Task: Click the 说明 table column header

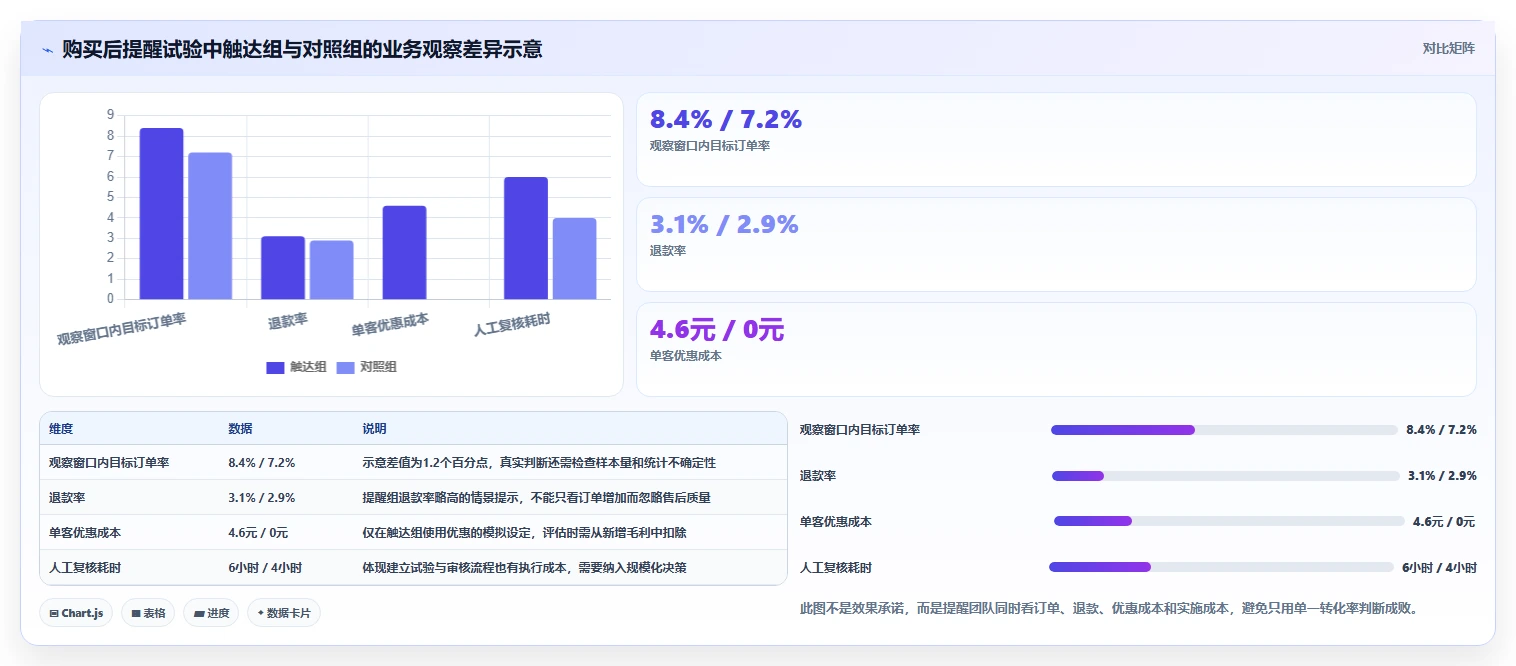Action: (x=374, y=429)
